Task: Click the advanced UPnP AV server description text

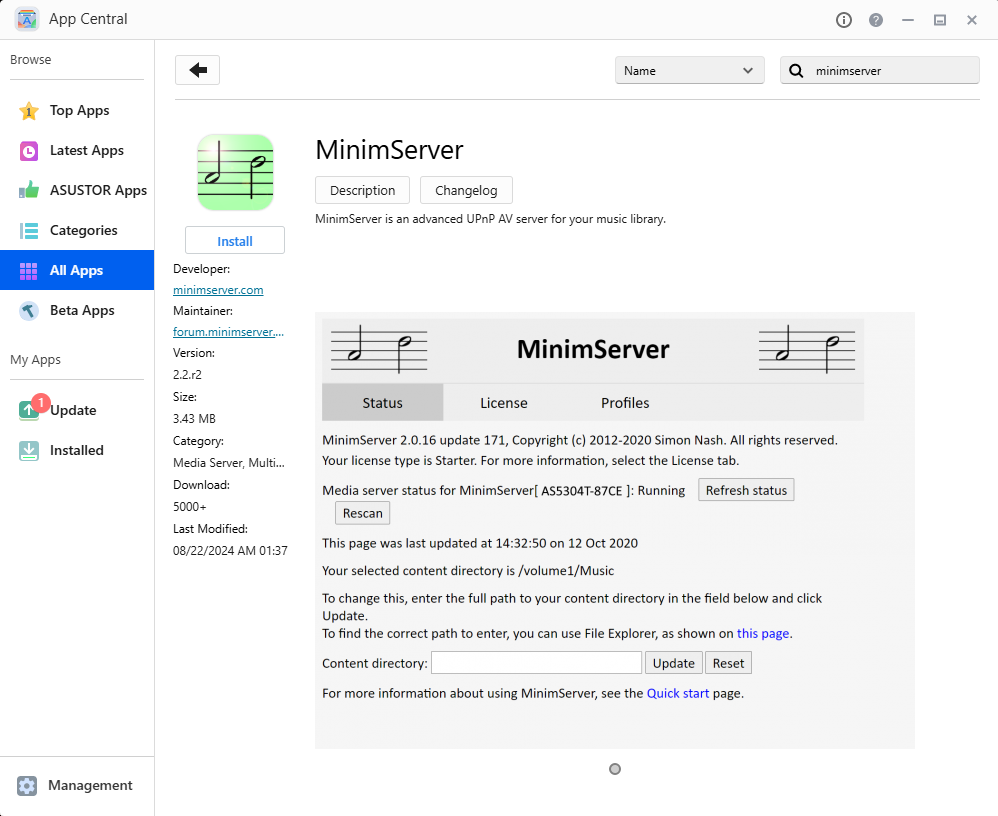Action: [x=490, y=219]
